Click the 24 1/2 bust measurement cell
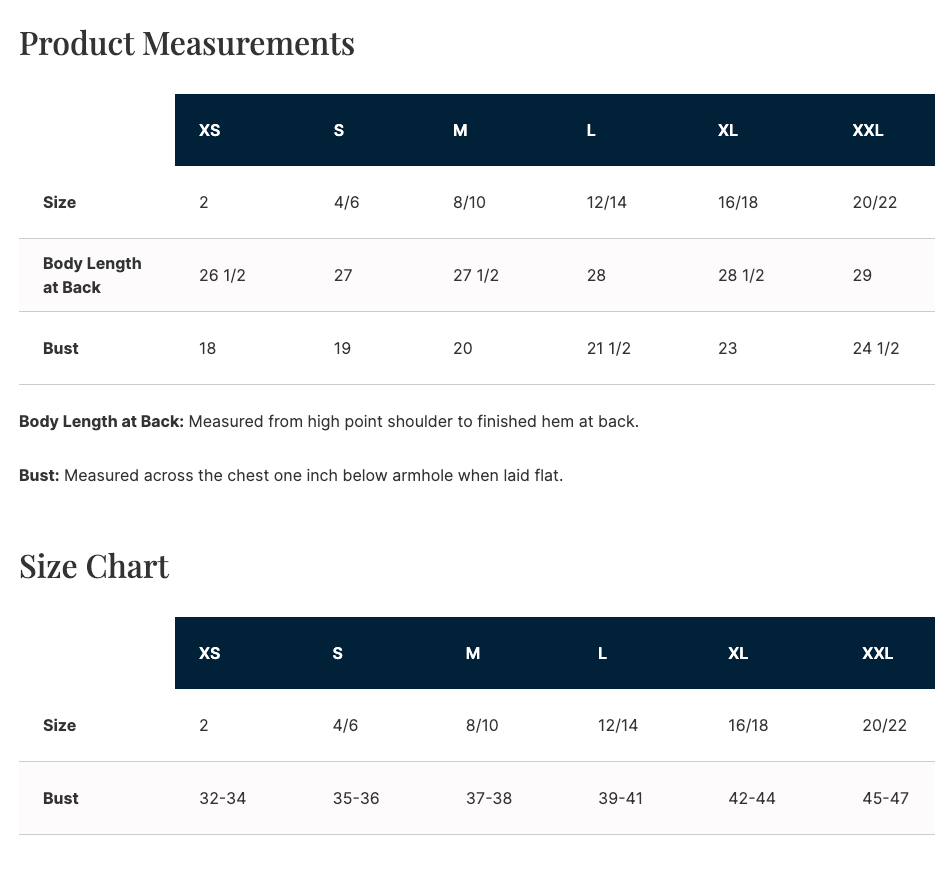This screenshot has width=935, height=882. pos(875,348)
